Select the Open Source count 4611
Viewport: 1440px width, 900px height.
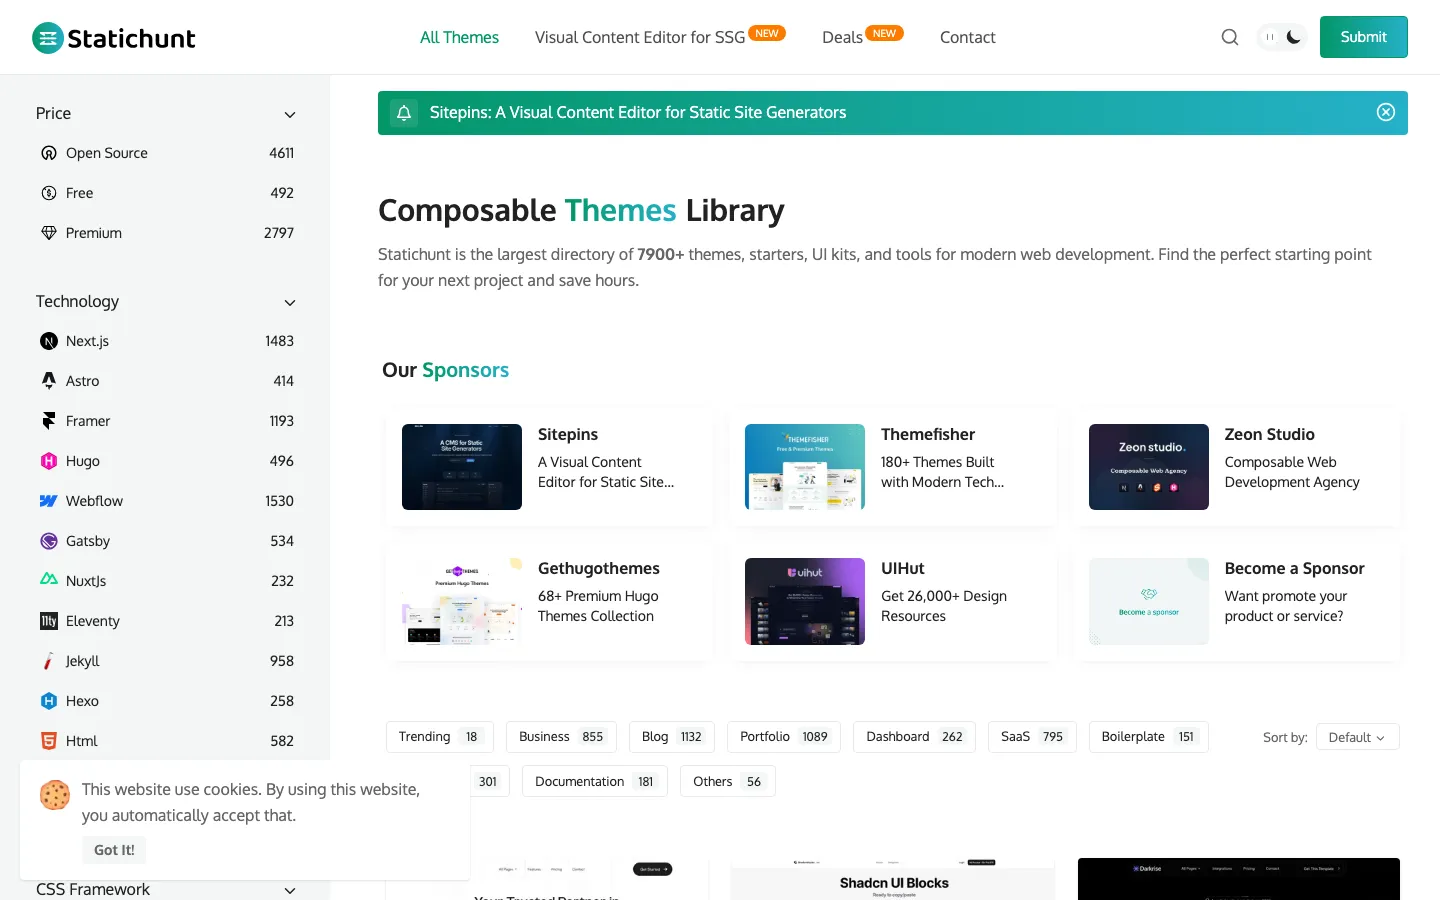click(281, 153)
